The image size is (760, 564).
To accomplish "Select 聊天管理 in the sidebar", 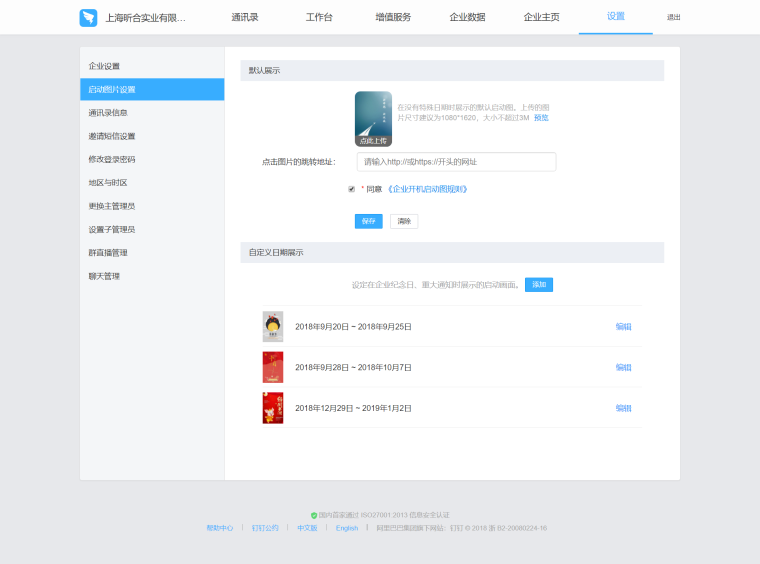I will click(x=105, y=276).
